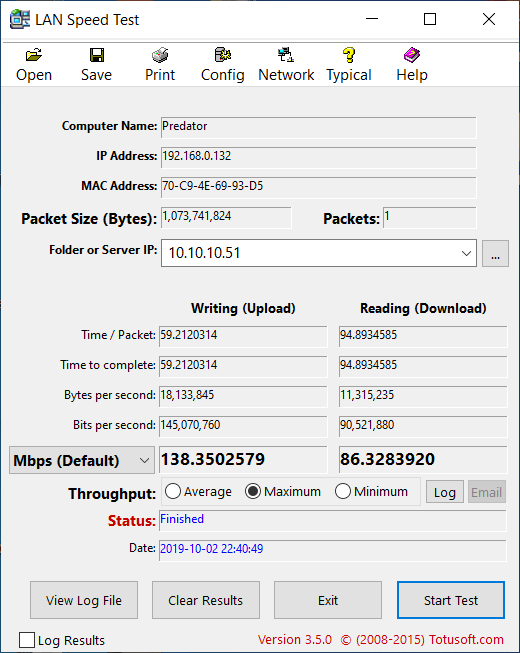
Task: Click the Totusoft.com link text
Action: click(x=466, y=639)
